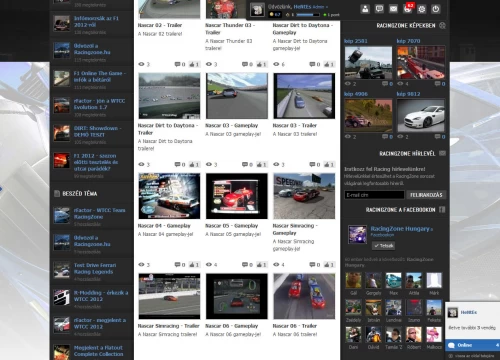The image size is (500, 360).
Task: Open the Online chat bar
Action: [473, 345]
